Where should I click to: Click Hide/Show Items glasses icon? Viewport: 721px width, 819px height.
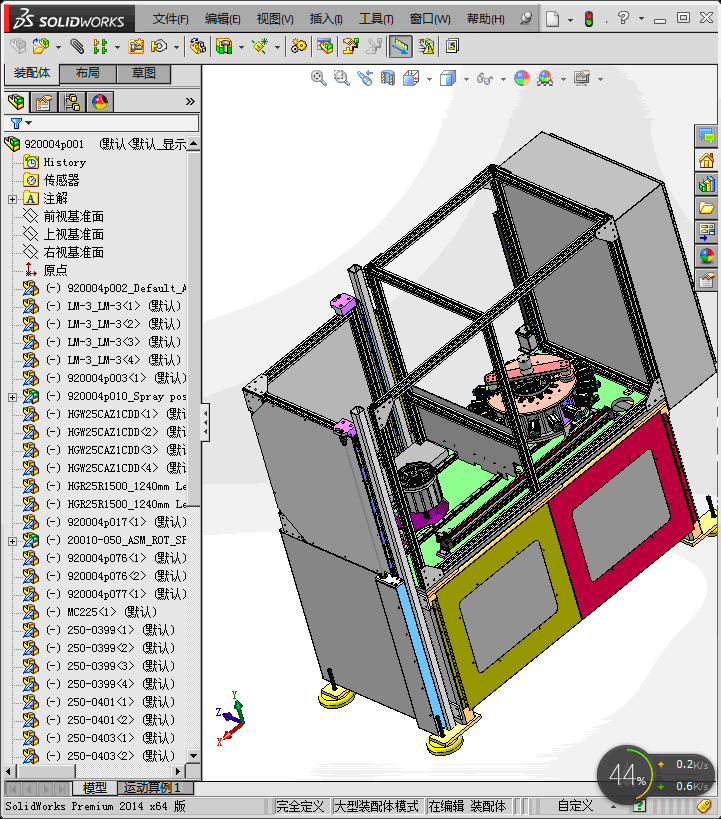[x=484, y=79]
